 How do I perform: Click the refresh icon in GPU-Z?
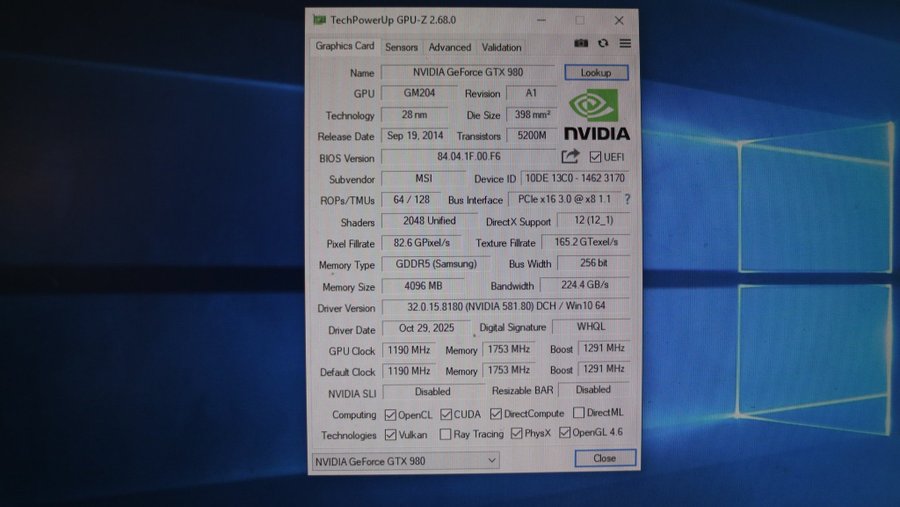point(603,44)
